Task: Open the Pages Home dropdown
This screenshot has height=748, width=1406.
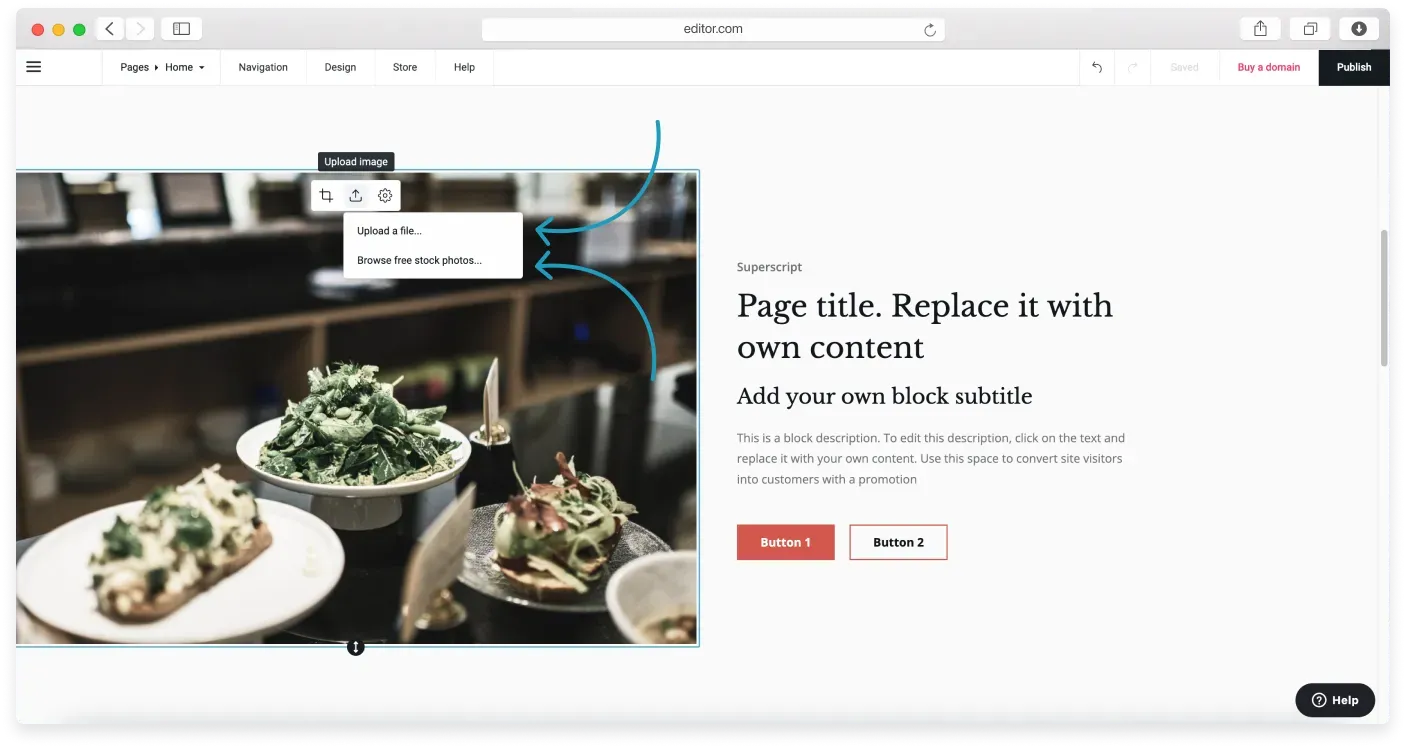Action: tap(162, 67)
